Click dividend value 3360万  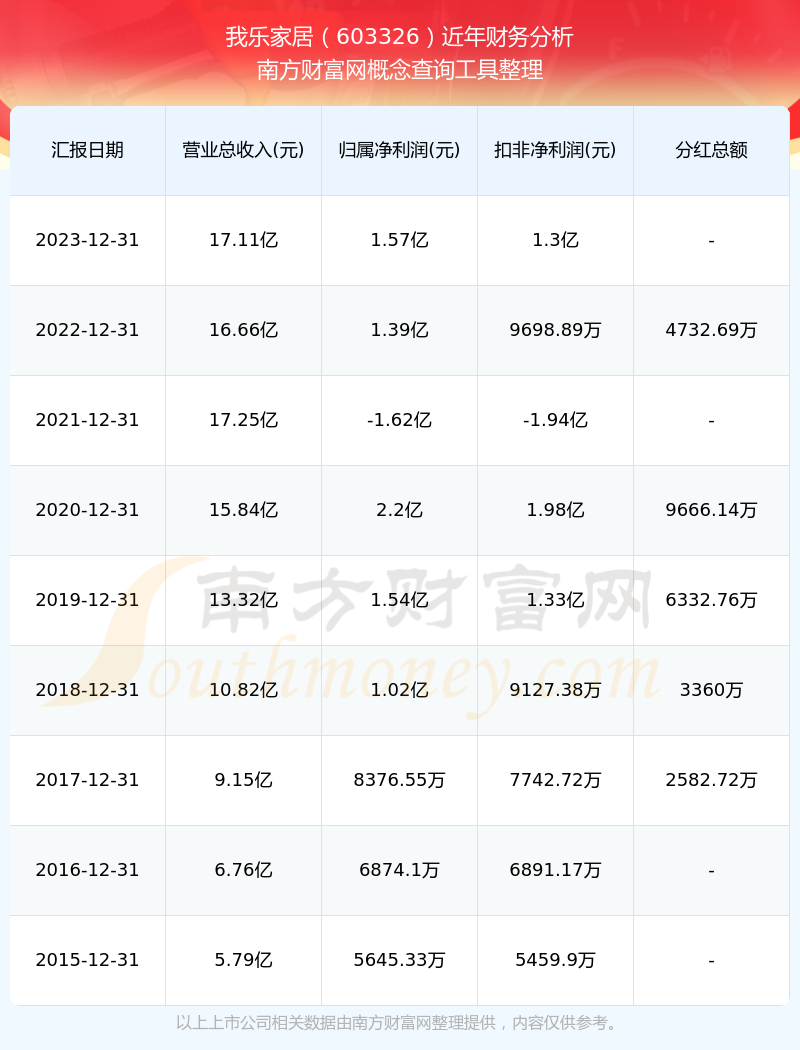coord(712,690)
